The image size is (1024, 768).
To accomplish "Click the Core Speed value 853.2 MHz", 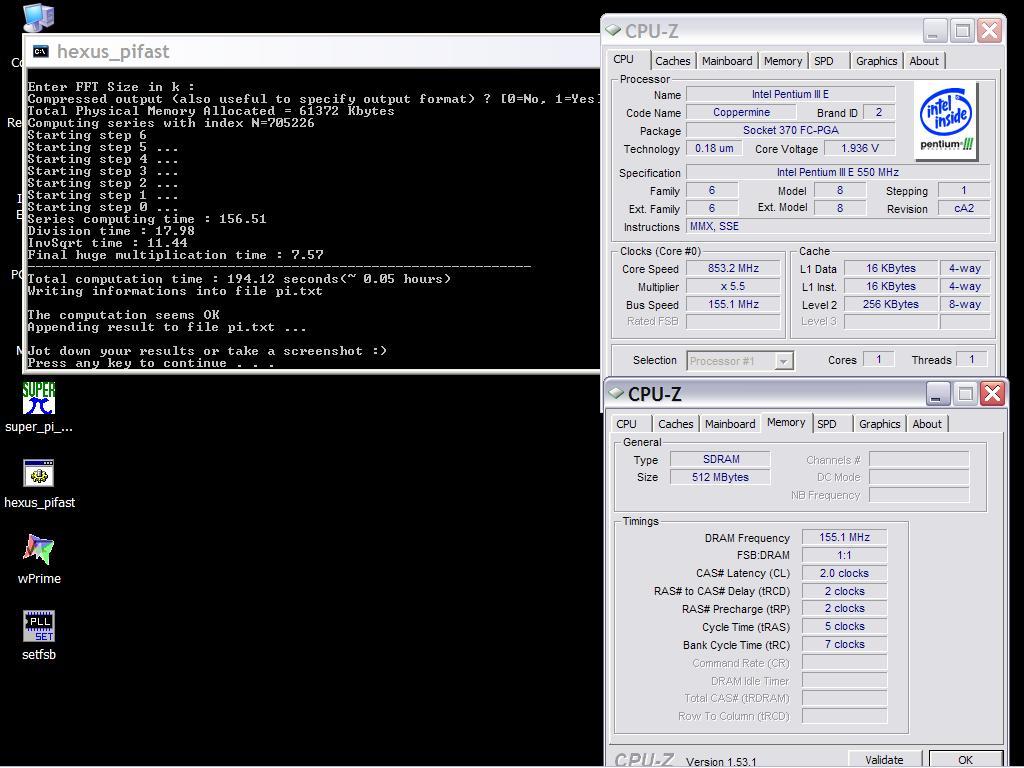I will [x=733, y=268].
